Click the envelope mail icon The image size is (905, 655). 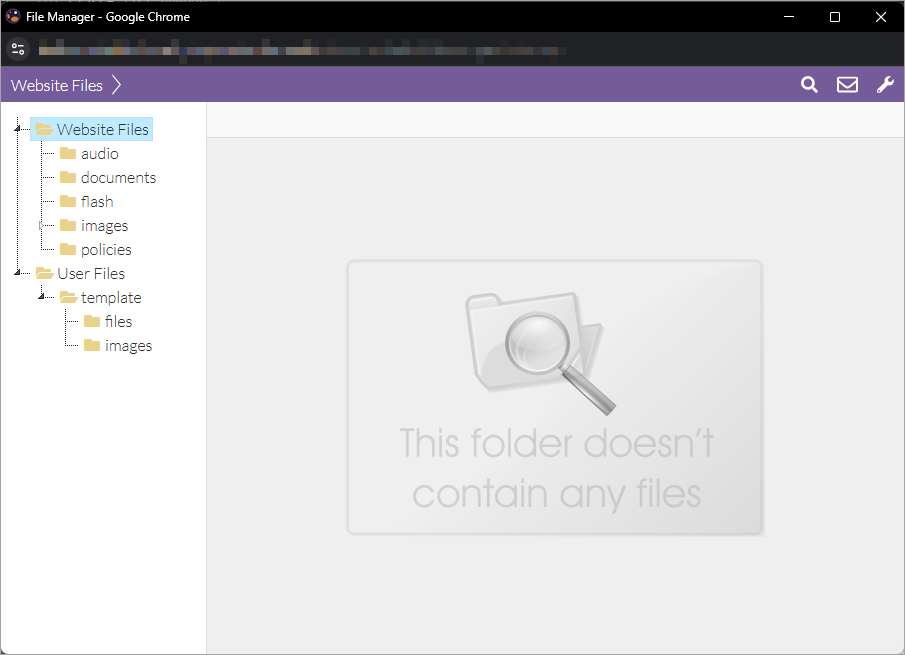(847, 85)
